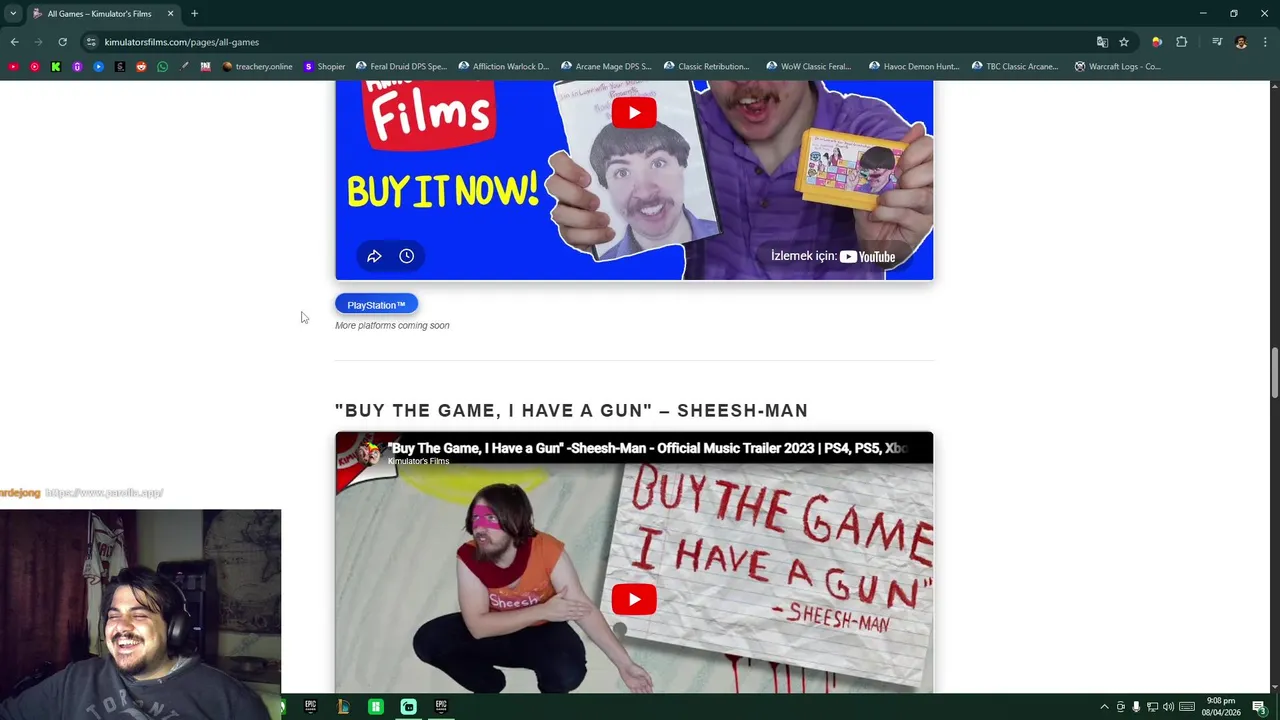Click the page vertical scrollbar thumb
Image resolution: width=1280 pixels, height=720 pixels.
(1274, 373)
